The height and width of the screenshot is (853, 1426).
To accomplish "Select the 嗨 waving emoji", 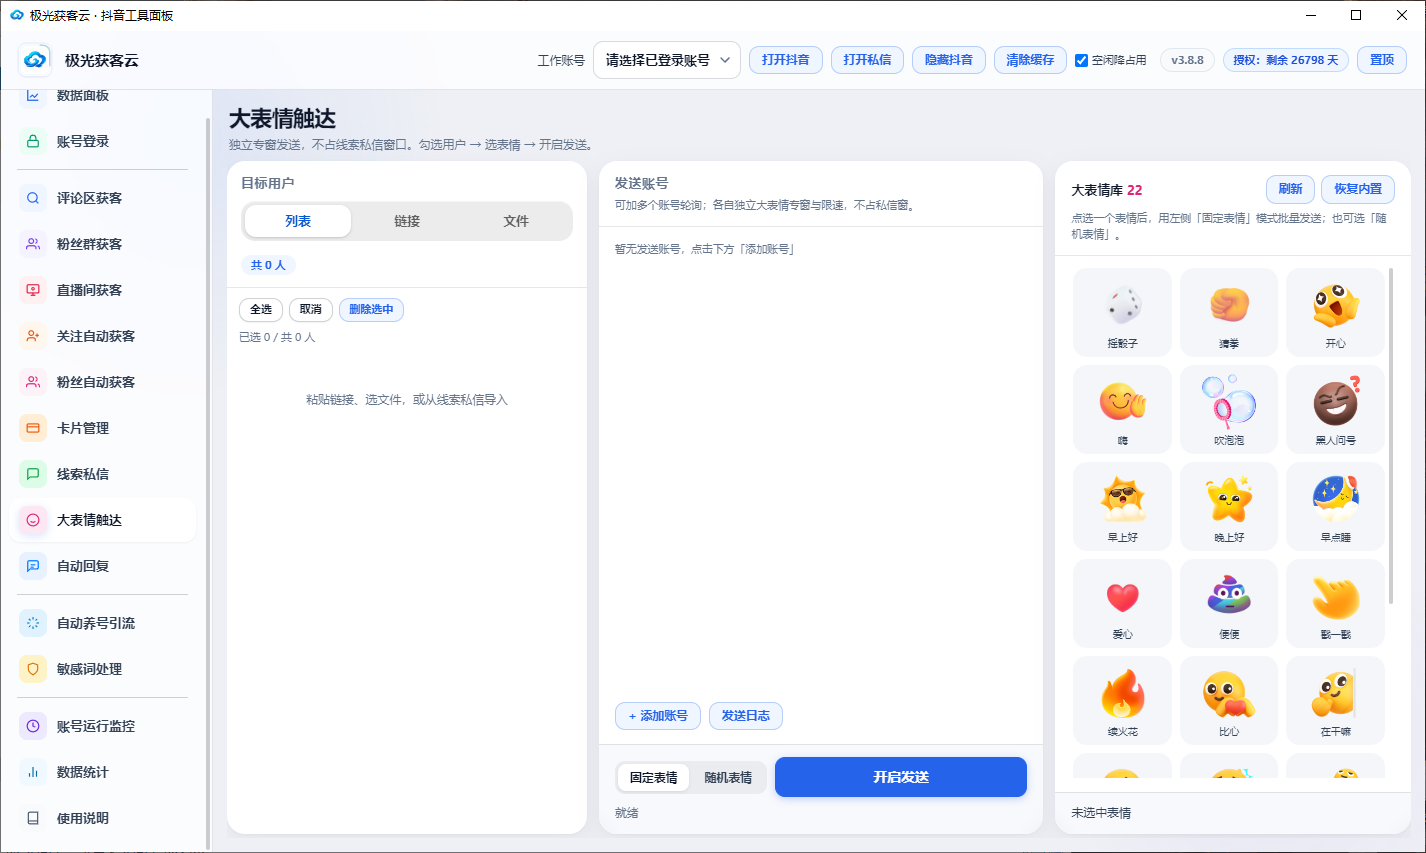I will [x=1122, y=409].
